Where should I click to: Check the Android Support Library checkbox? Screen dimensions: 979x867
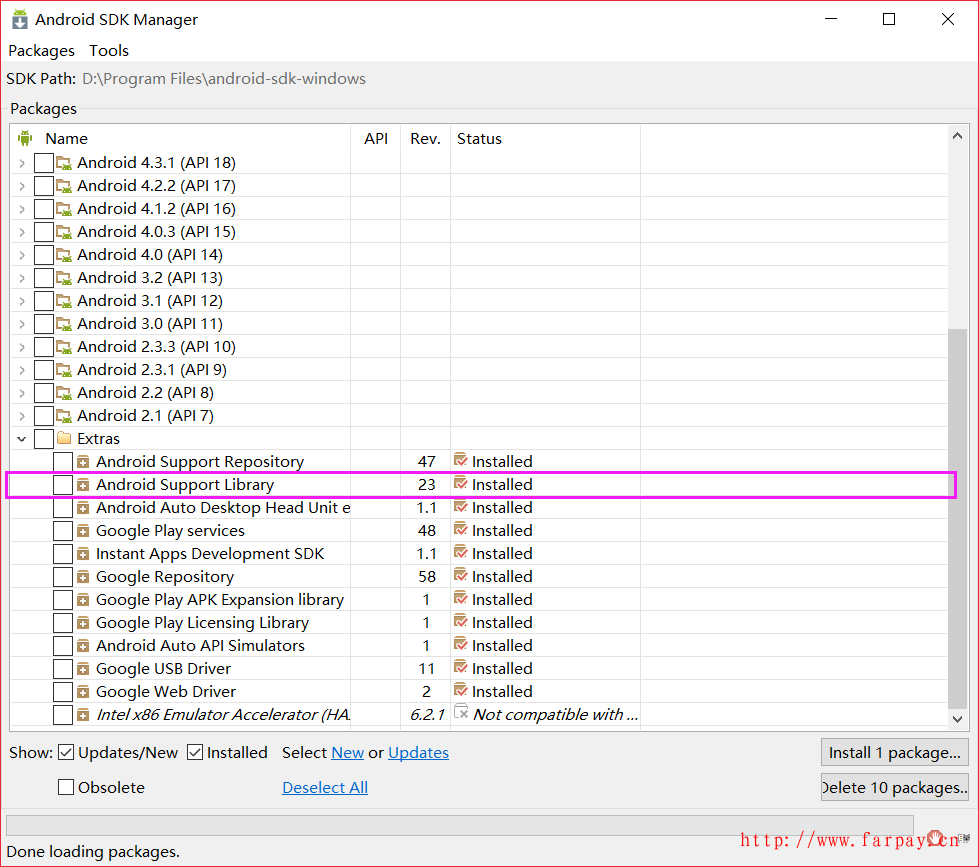tap(63, 485)
